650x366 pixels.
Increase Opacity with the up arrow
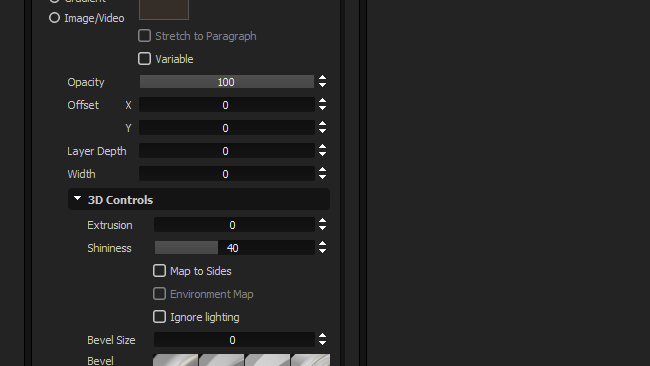pyautogui.click(x=323, y=78)
